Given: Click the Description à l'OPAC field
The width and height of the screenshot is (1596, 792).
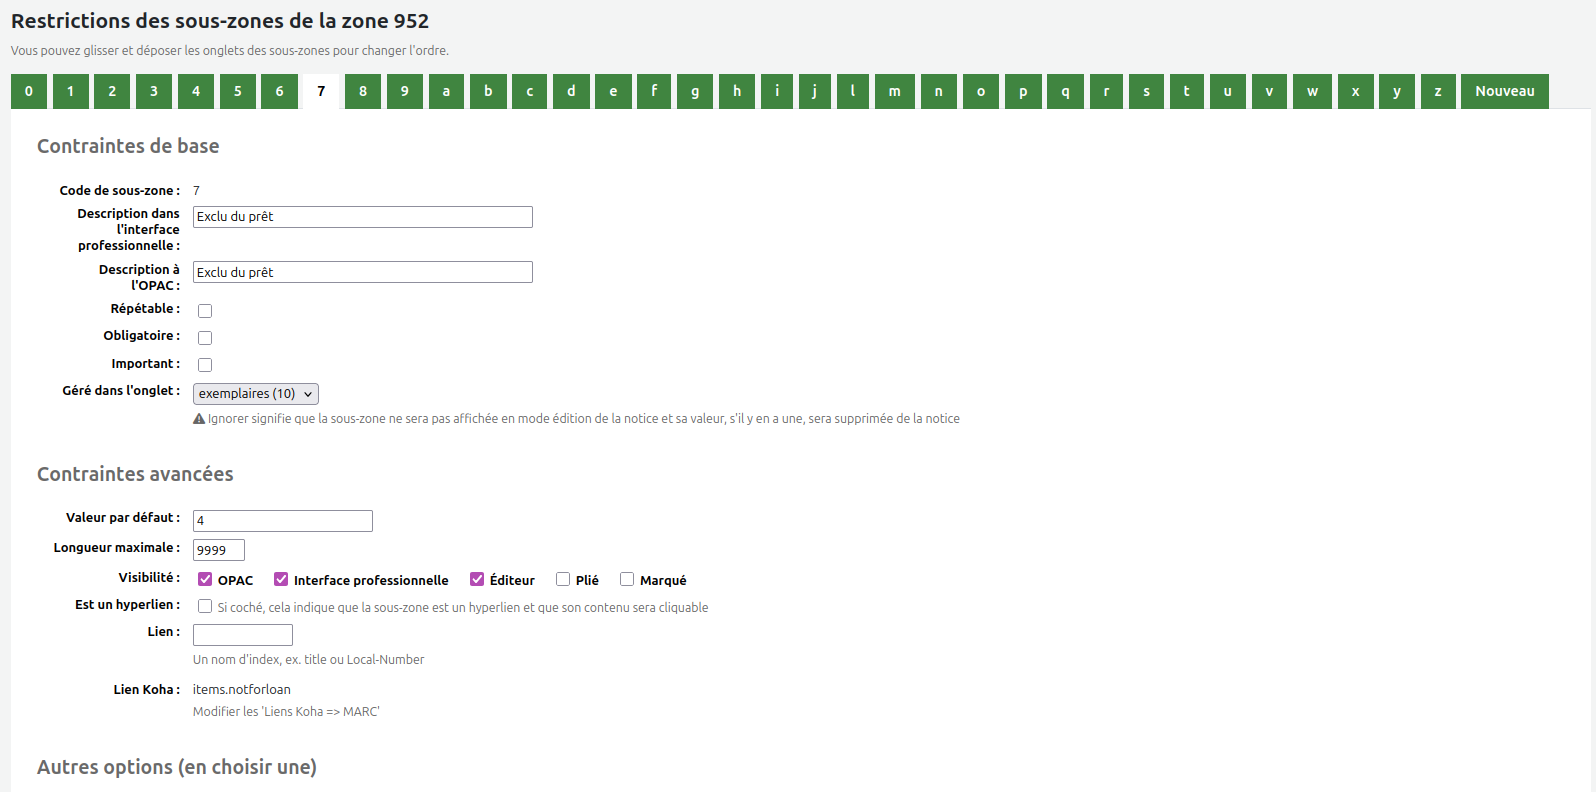Looking at the screenshot, I should point(362,272).
